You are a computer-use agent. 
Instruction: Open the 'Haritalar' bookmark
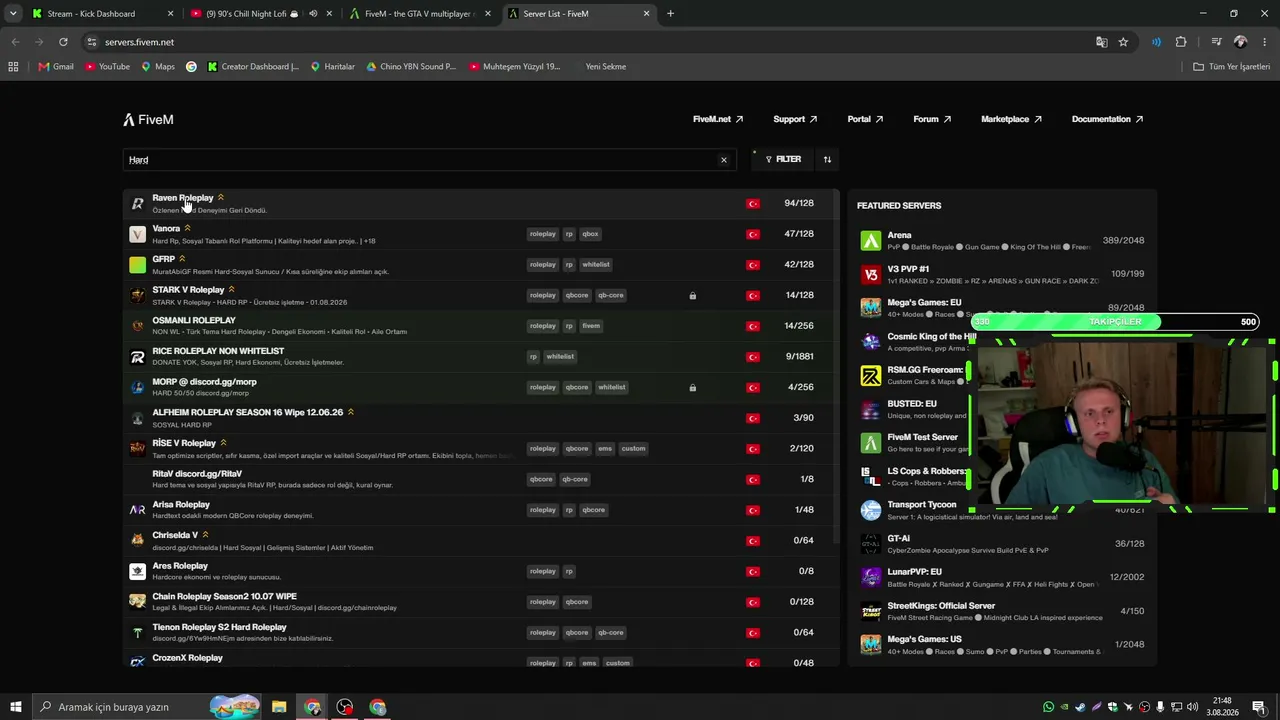click(333, 67)
